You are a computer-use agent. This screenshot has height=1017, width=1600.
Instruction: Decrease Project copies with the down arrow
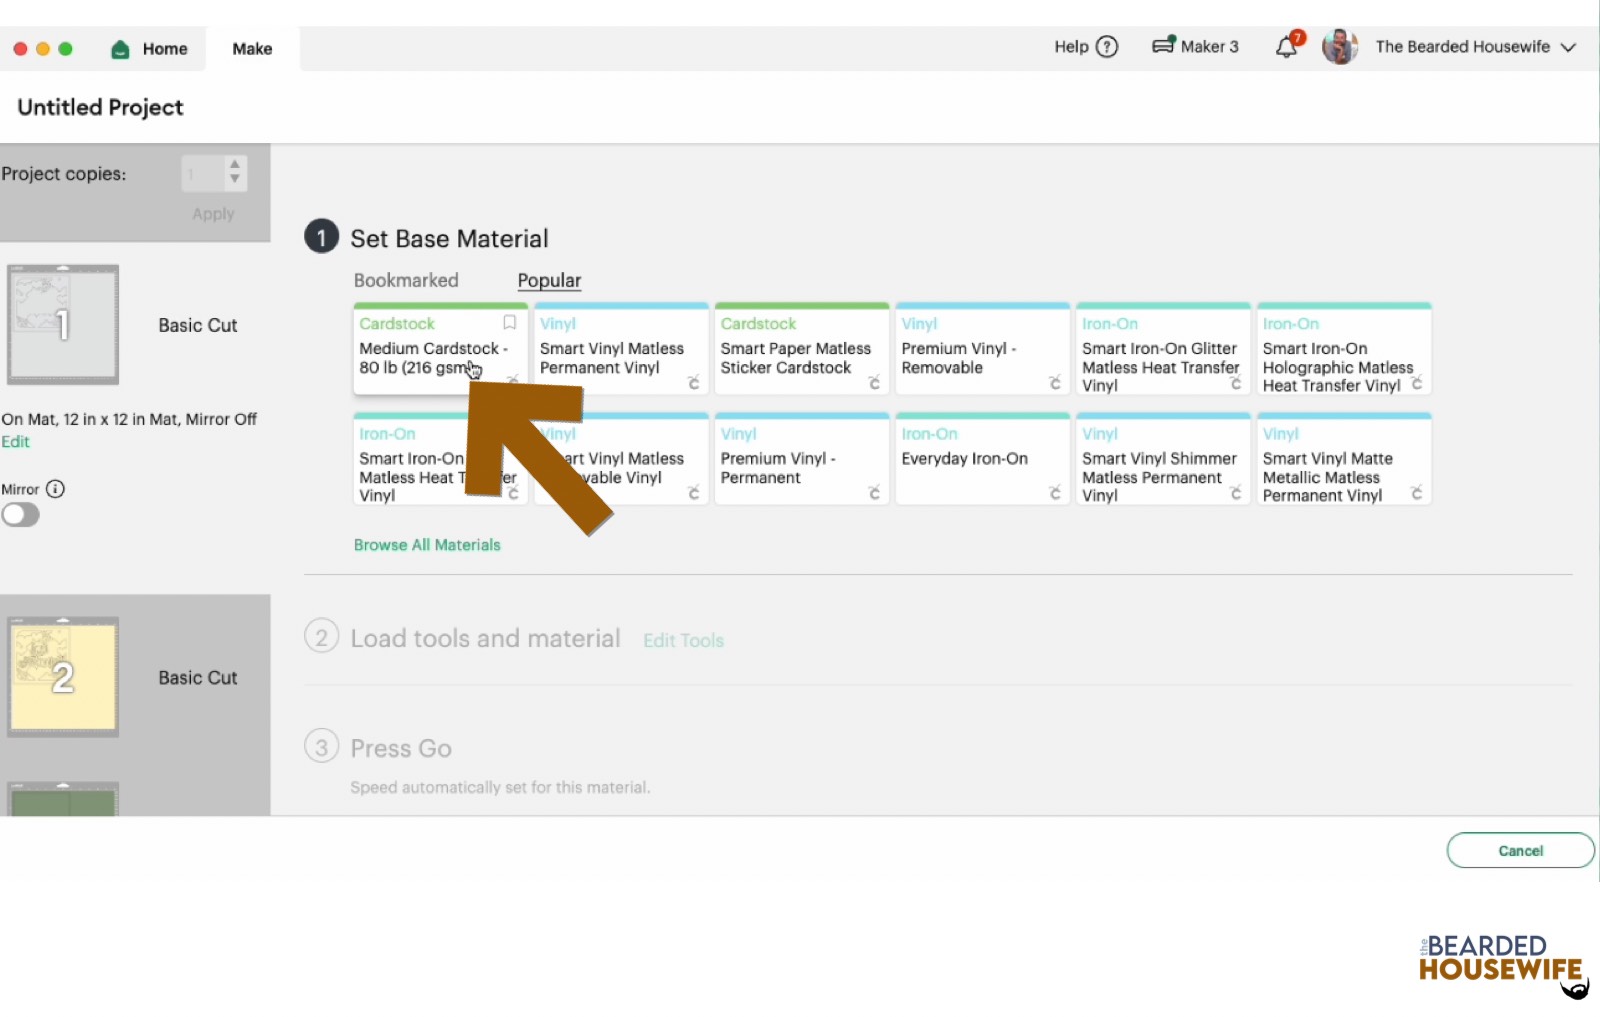pos(234,180)
